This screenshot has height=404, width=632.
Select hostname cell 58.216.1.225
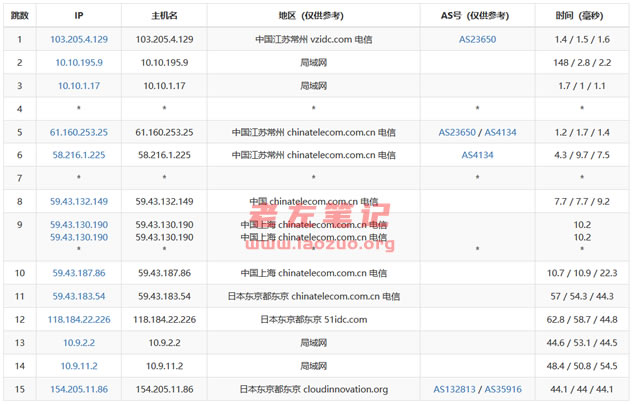click(x=164, y=155)
